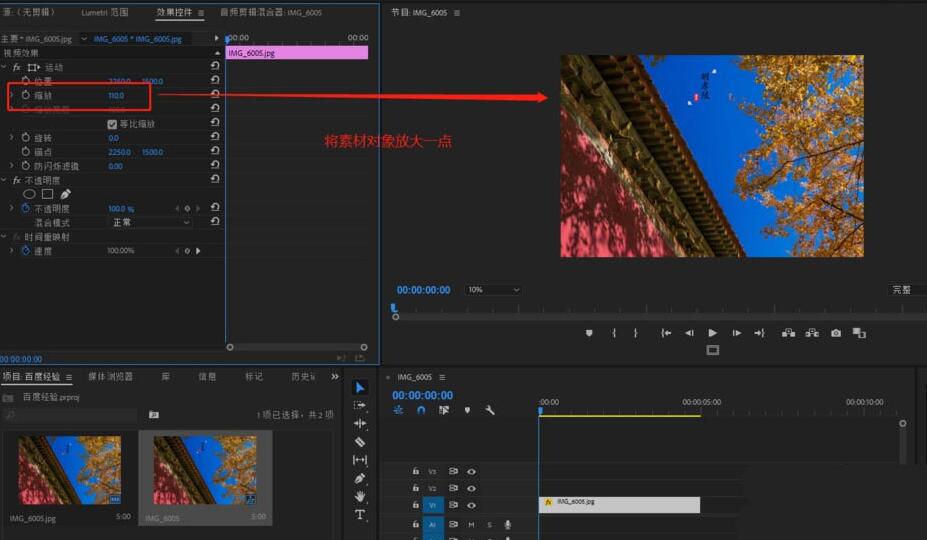Open the 媒体浏览器 media browser tab

(x=110, y=377)
